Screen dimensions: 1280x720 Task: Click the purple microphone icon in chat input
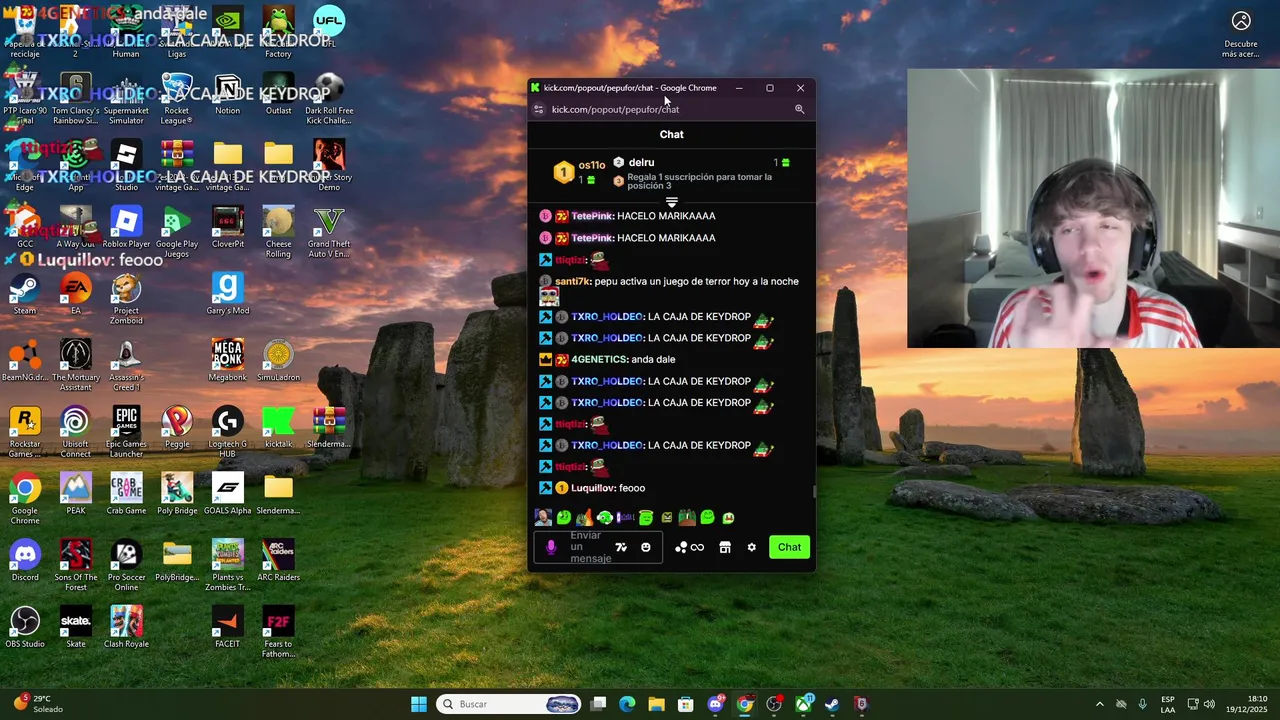(x=551, y=547)
